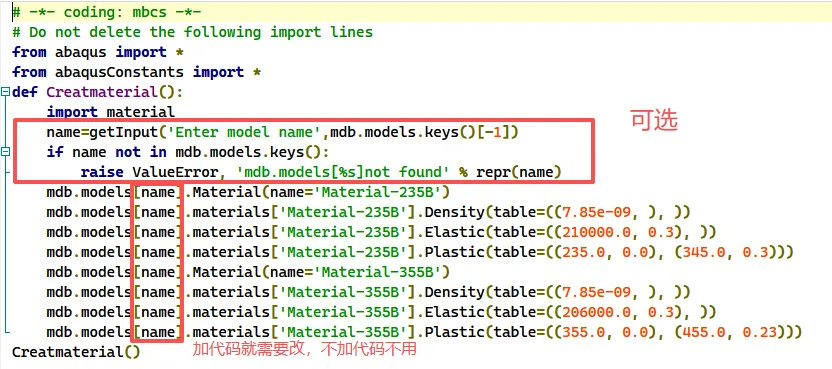This screenshot has width=832, height=369.
Task: Click the '.Material(name='Material-235B')' line
Action: coord(248,192)
